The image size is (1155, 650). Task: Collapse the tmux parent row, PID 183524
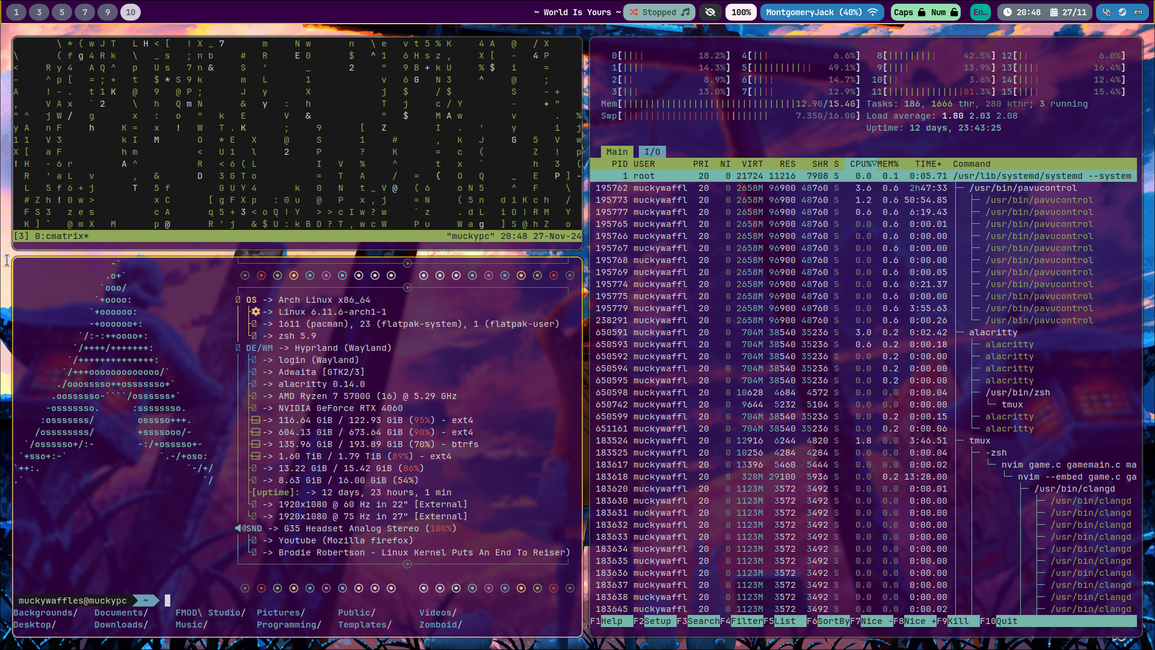coord(863,441)
